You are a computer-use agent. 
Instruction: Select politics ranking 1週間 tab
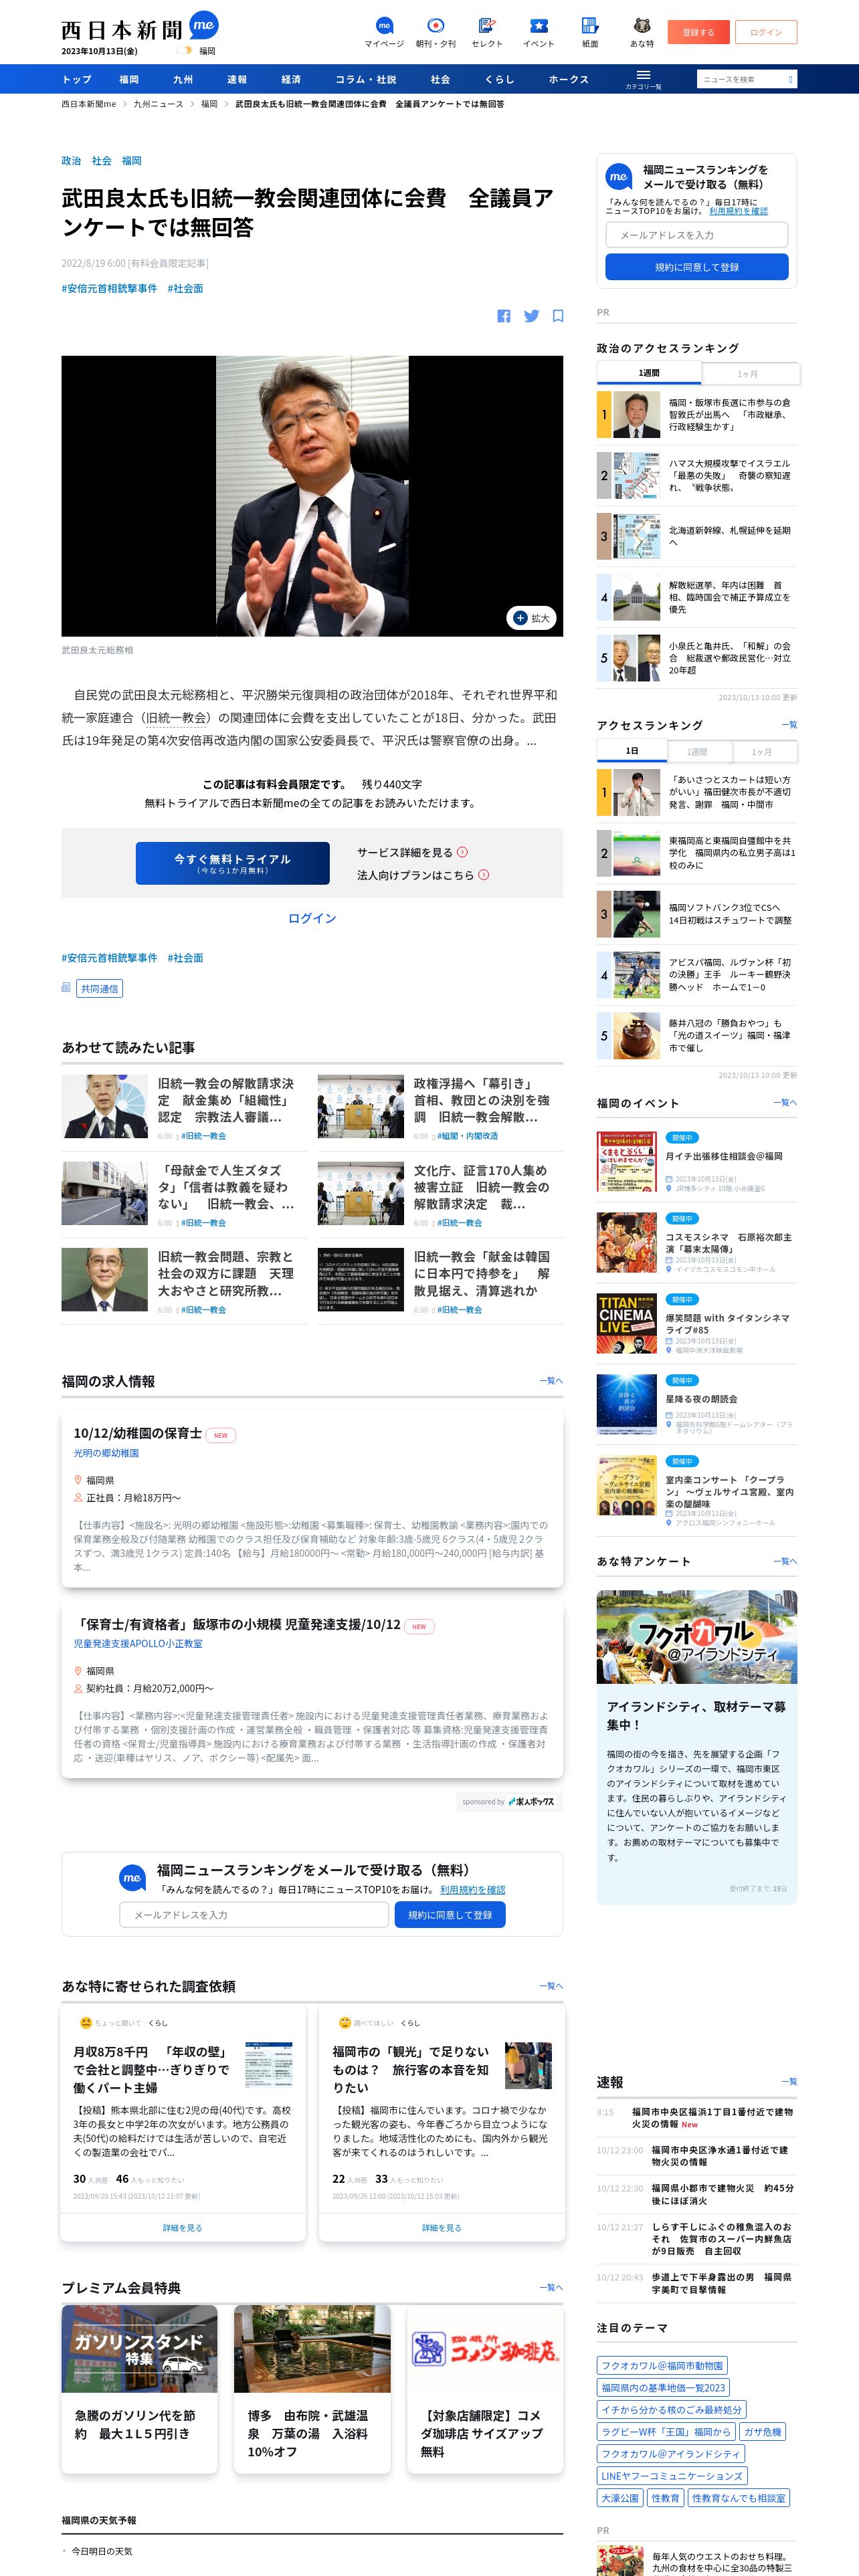648,373
